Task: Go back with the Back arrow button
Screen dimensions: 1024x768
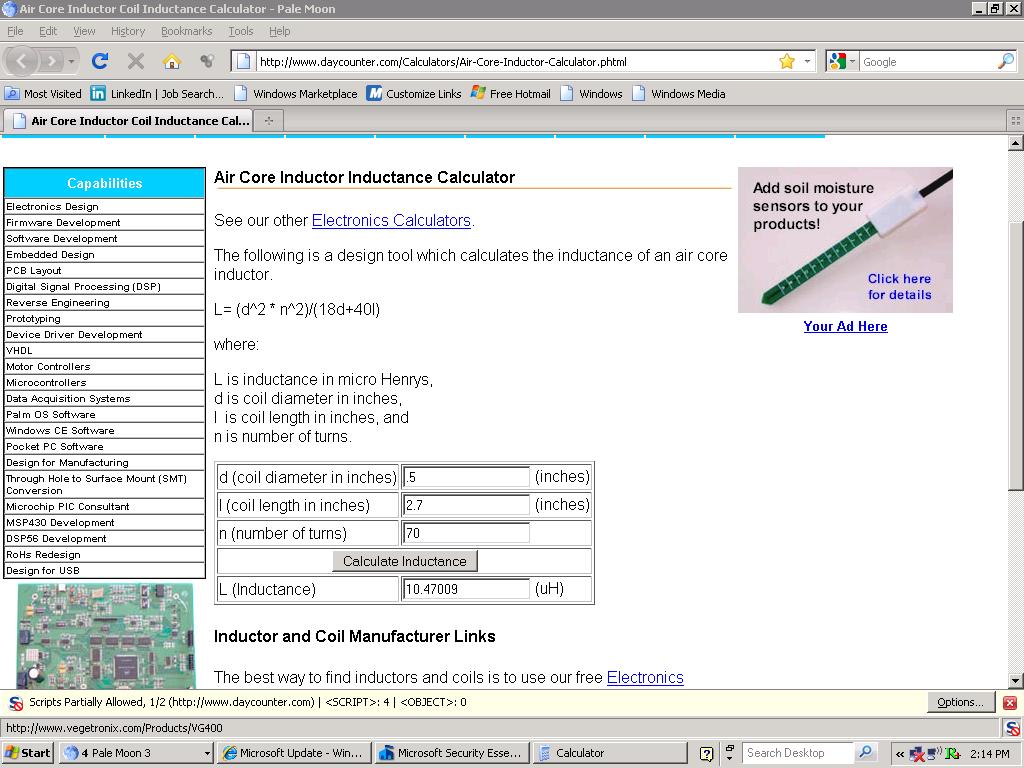Action: click(x=21, y=61)
